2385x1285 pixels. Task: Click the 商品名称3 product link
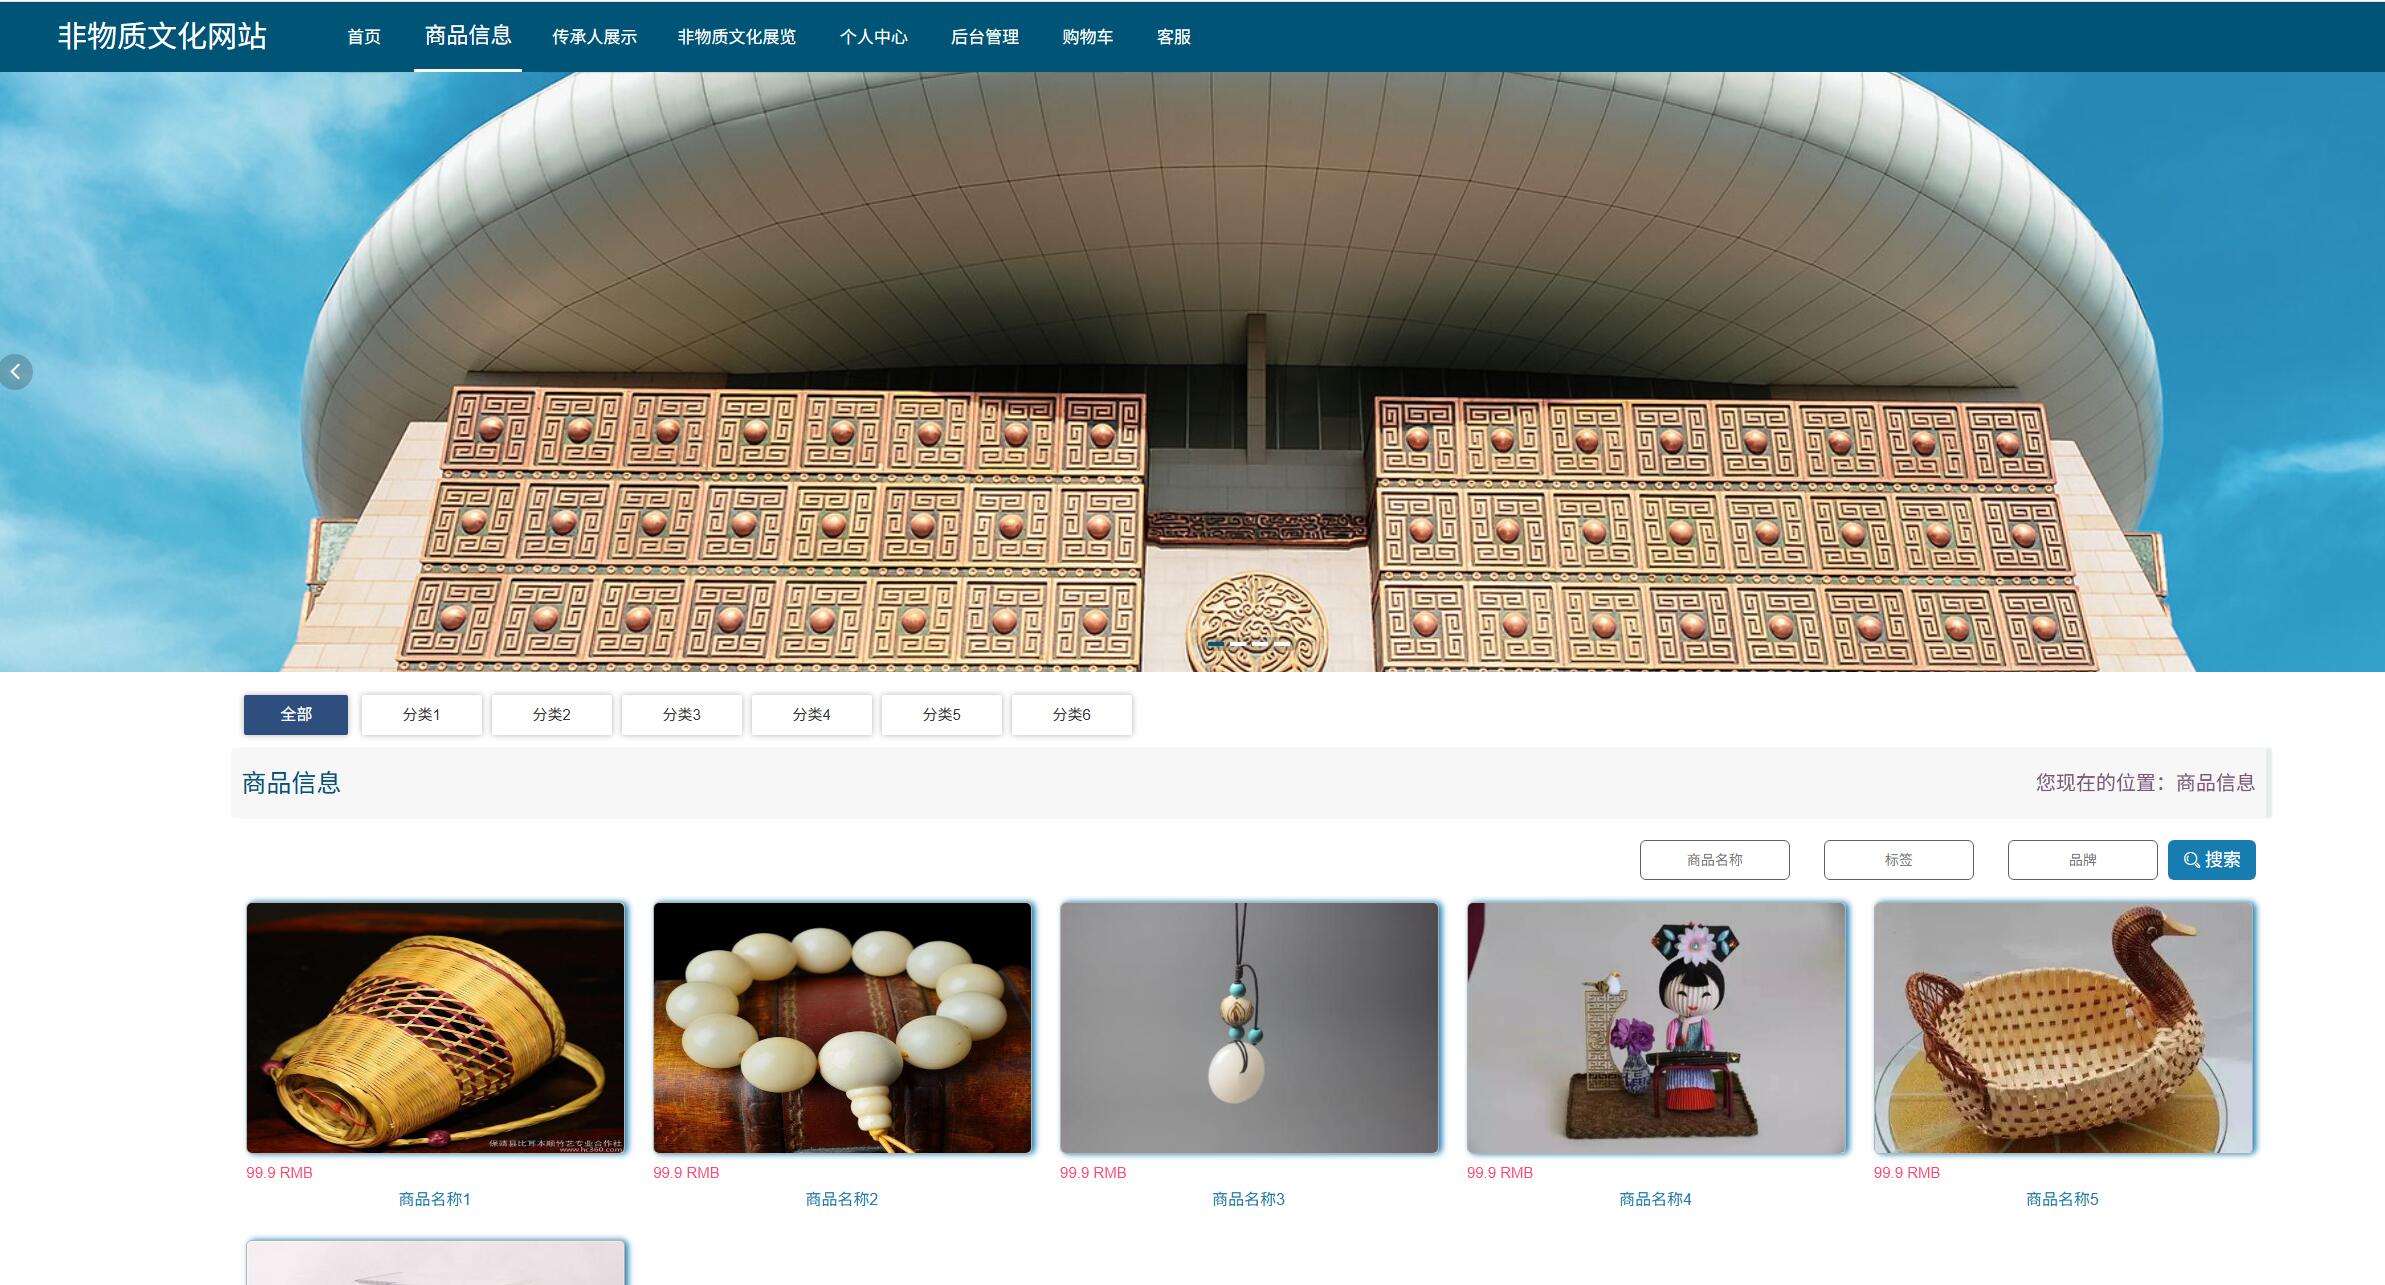[x=1248, y=1199]
